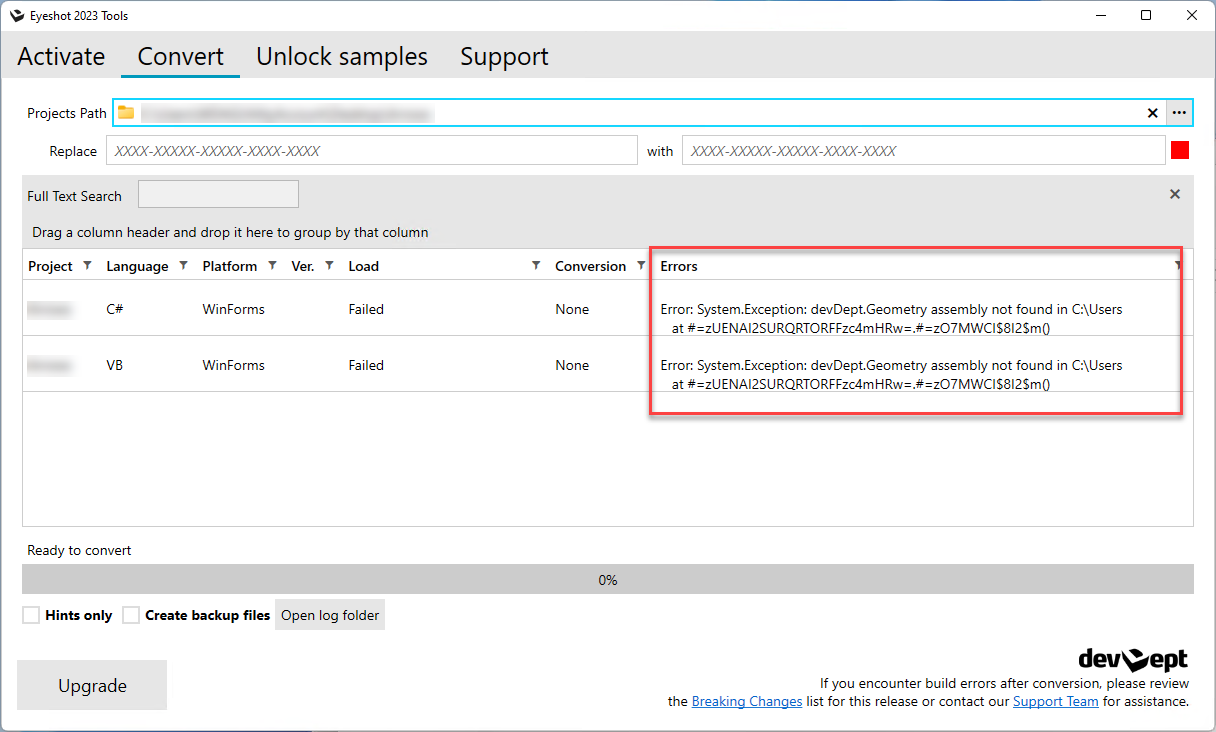Open the Project column filter
The image size is (1216, 732).
click(x=87, y=265)
